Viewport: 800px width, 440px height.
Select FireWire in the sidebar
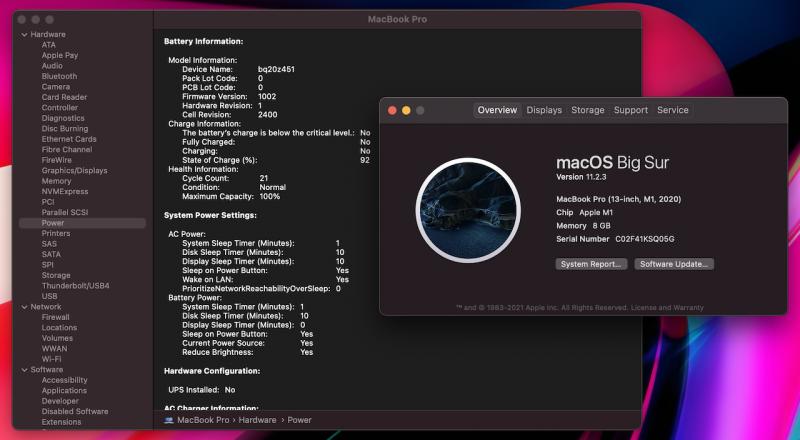point(57,160)
